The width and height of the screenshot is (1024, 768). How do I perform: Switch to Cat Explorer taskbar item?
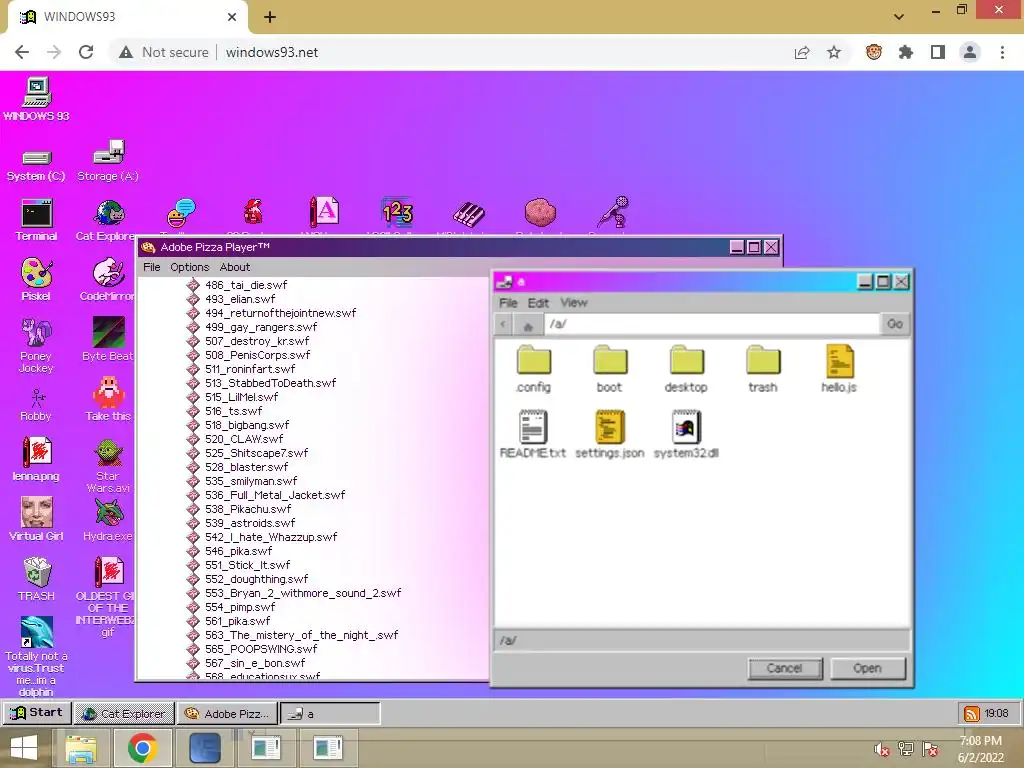(x=124, y=714)
